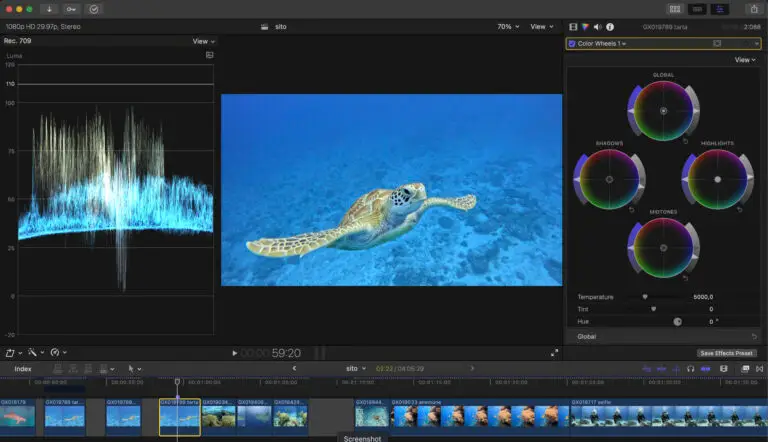Screen dimensions: 768x442
Task: Click the timecode display 59:20
Action: pyautogui.click(x=286, y=353)
